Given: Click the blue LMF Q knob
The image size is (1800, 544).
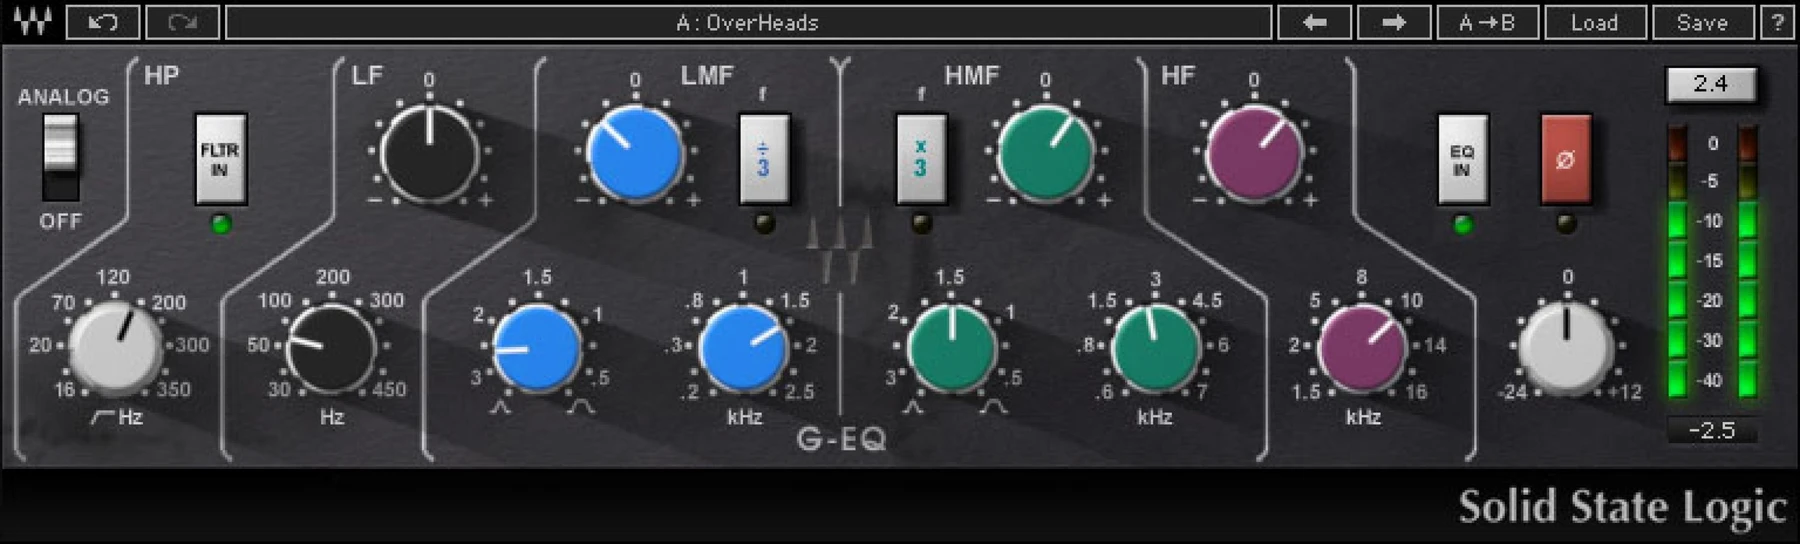Looking at the screenshot, I should point(537,347).
